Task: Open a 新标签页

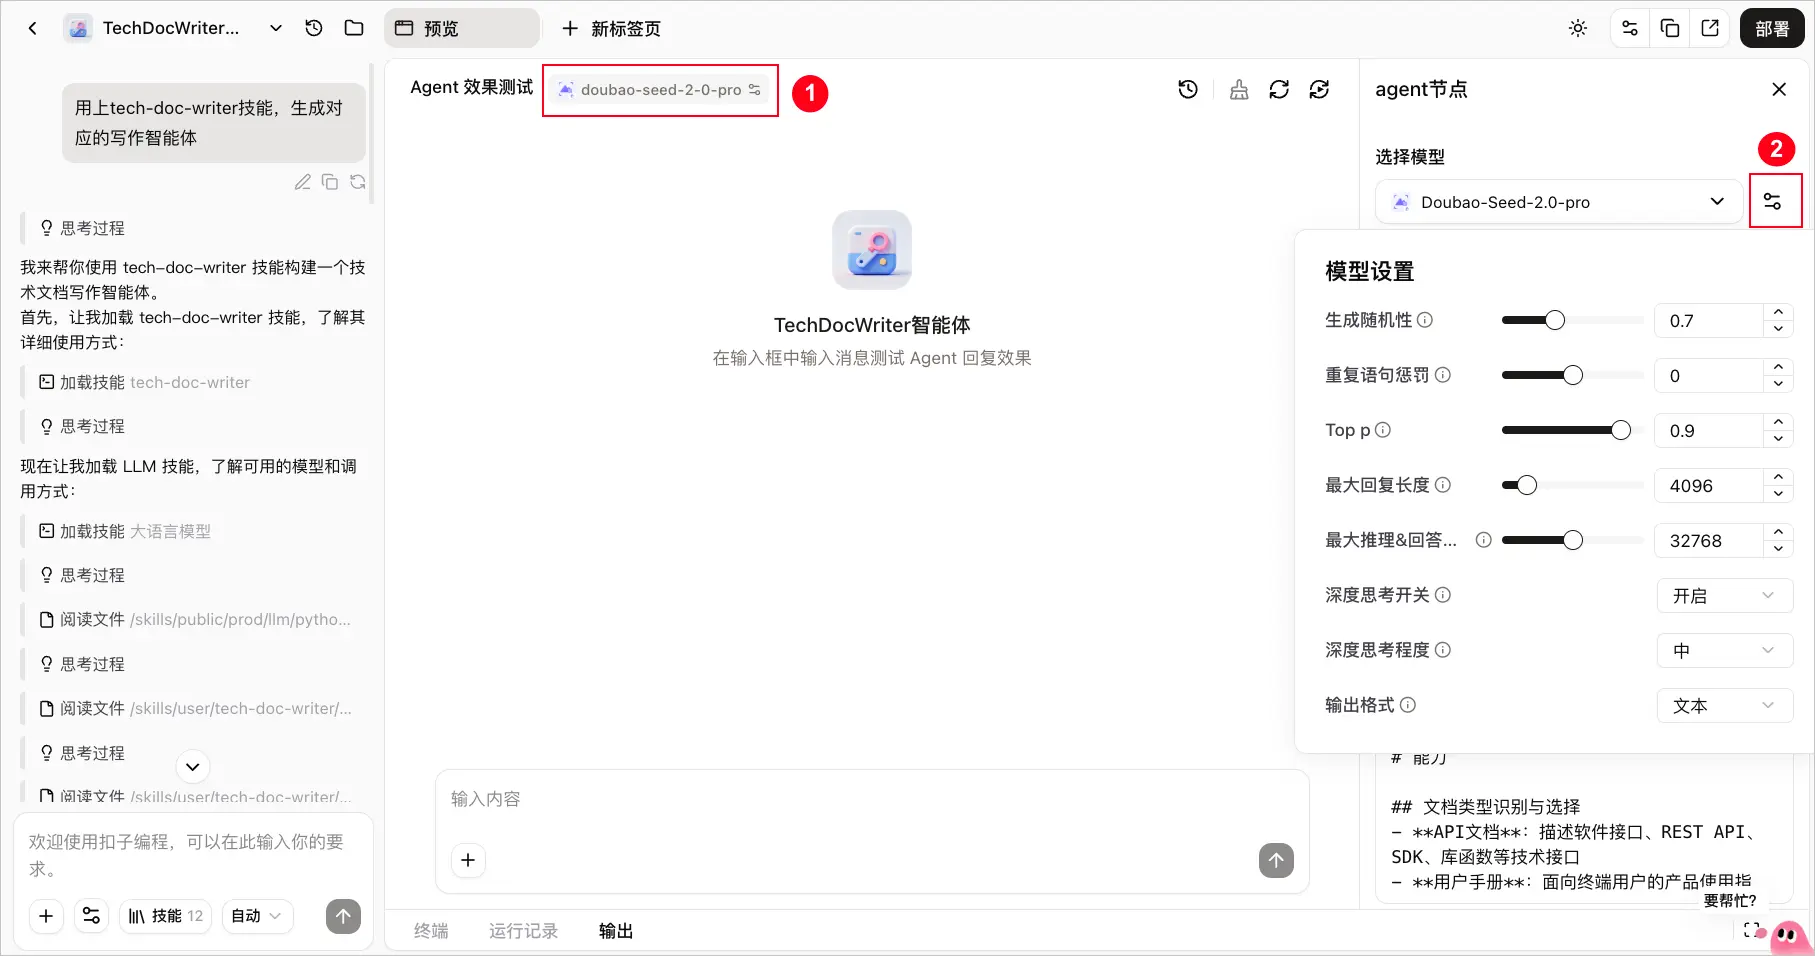Action: (x=611, y=28)
